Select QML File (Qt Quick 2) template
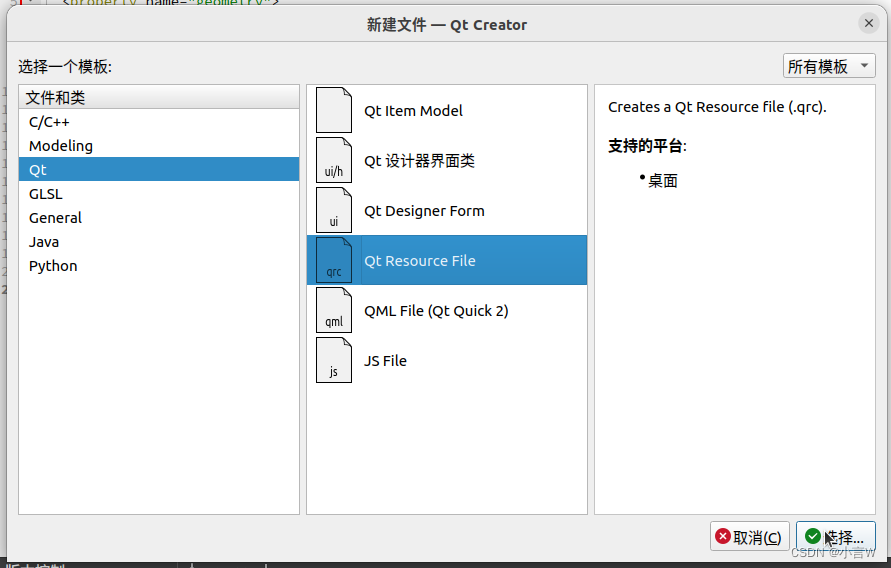The image size is (891, 568). click(x=447, y=310)
